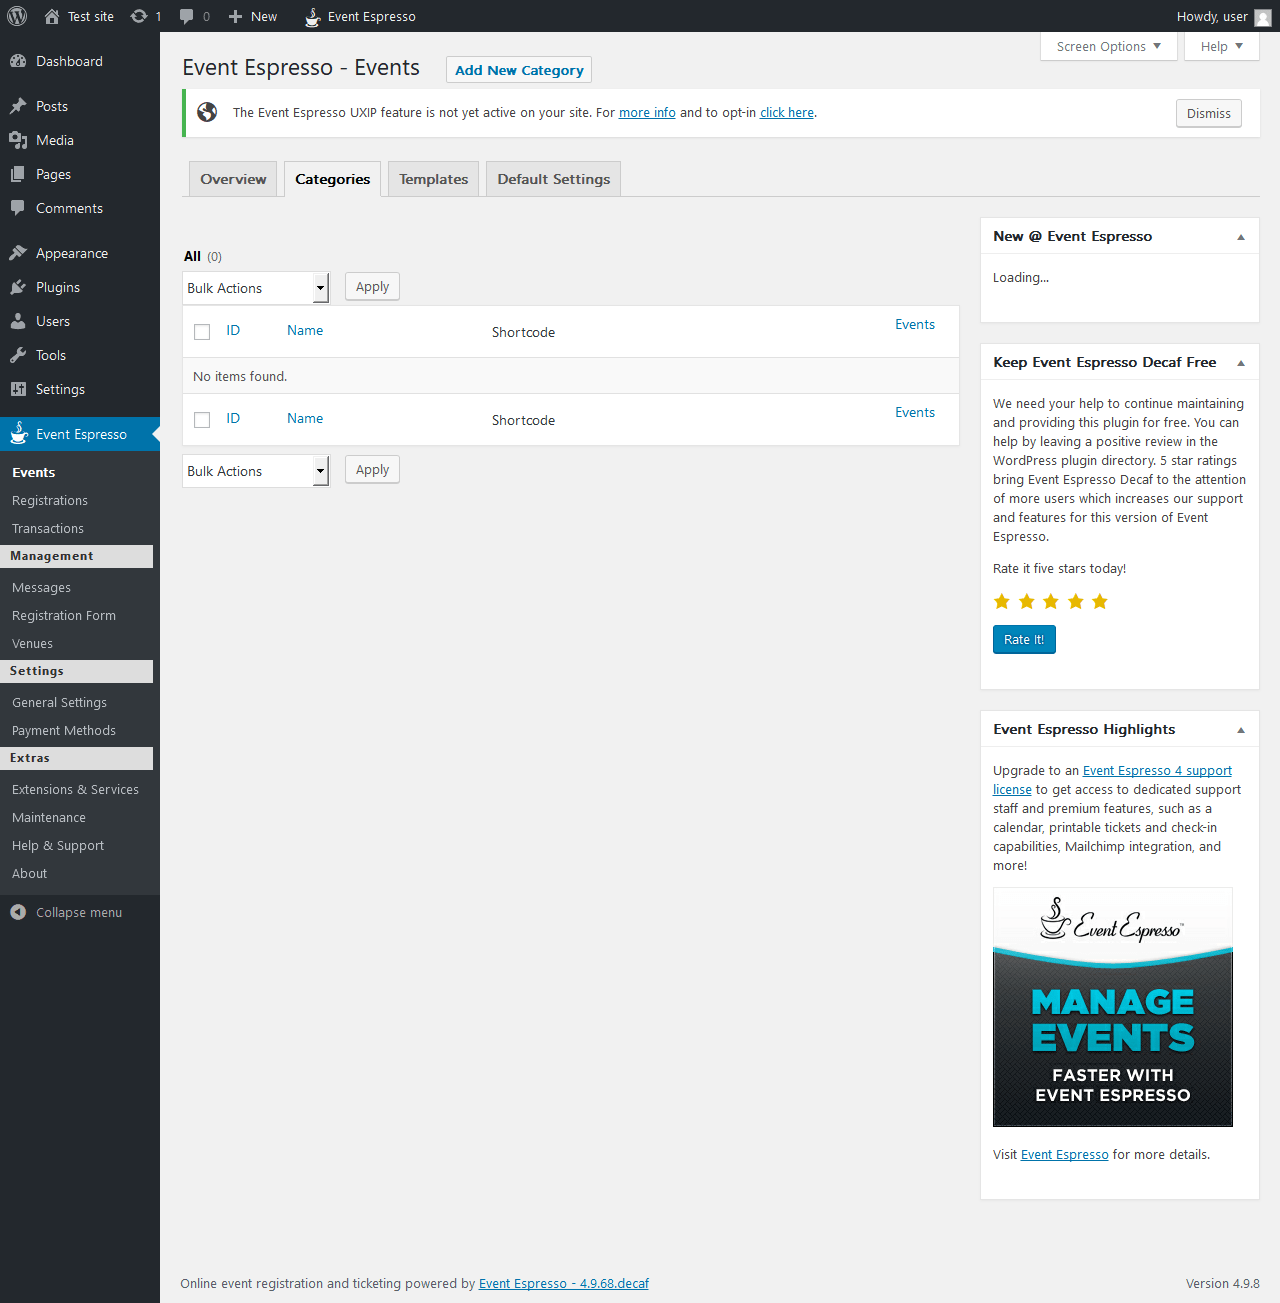Sort by Name in header row
Screen dimensions: 1280x1303
pyautogui.click(x=305, y=330)
